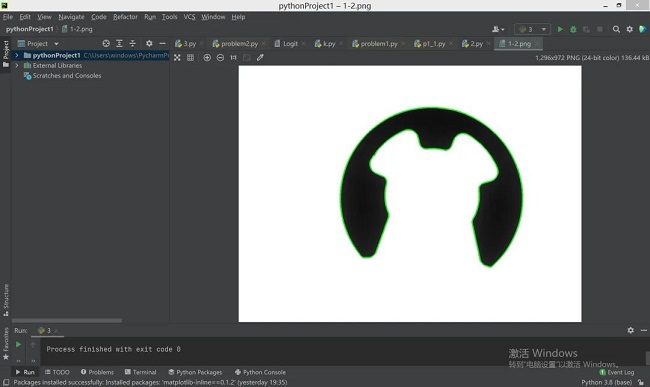
Task: Zoom out of the image
Action: tap(220, 58)
